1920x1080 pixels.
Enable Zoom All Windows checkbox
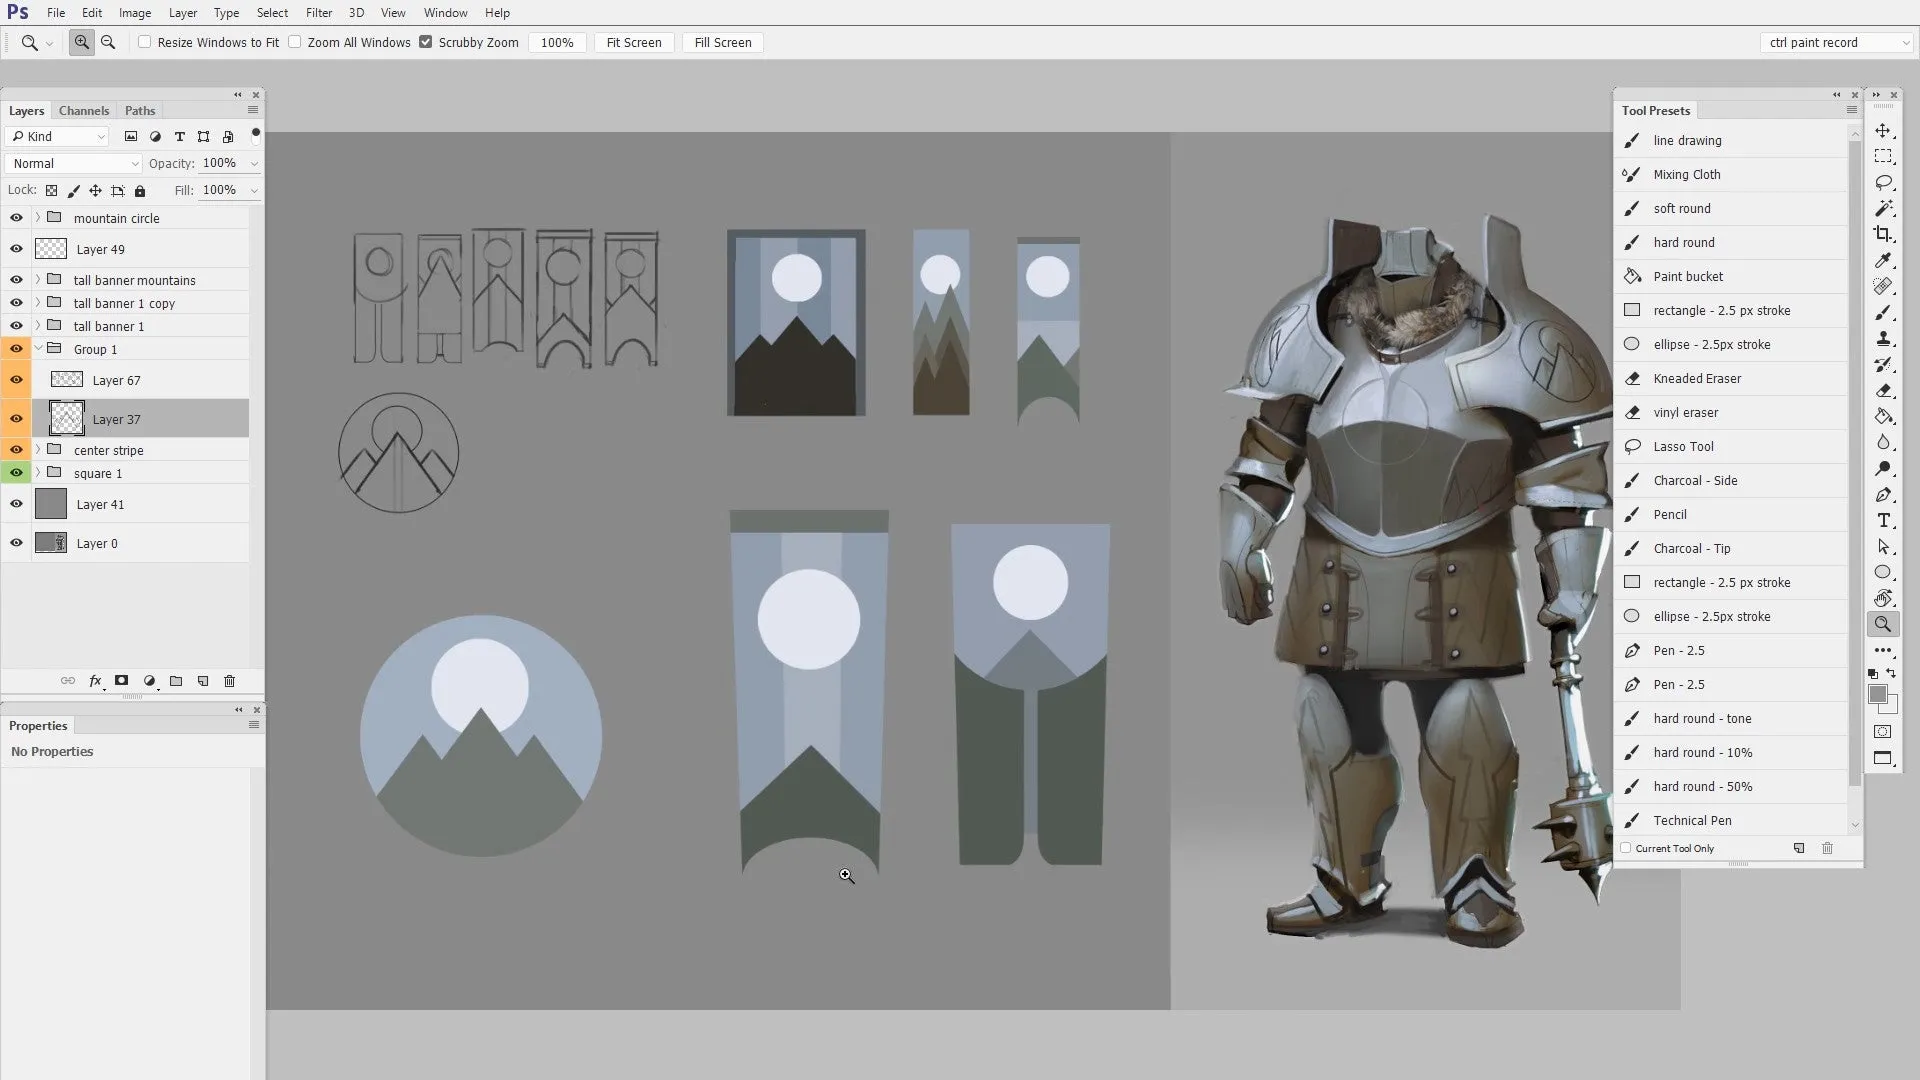click(295, 42)
